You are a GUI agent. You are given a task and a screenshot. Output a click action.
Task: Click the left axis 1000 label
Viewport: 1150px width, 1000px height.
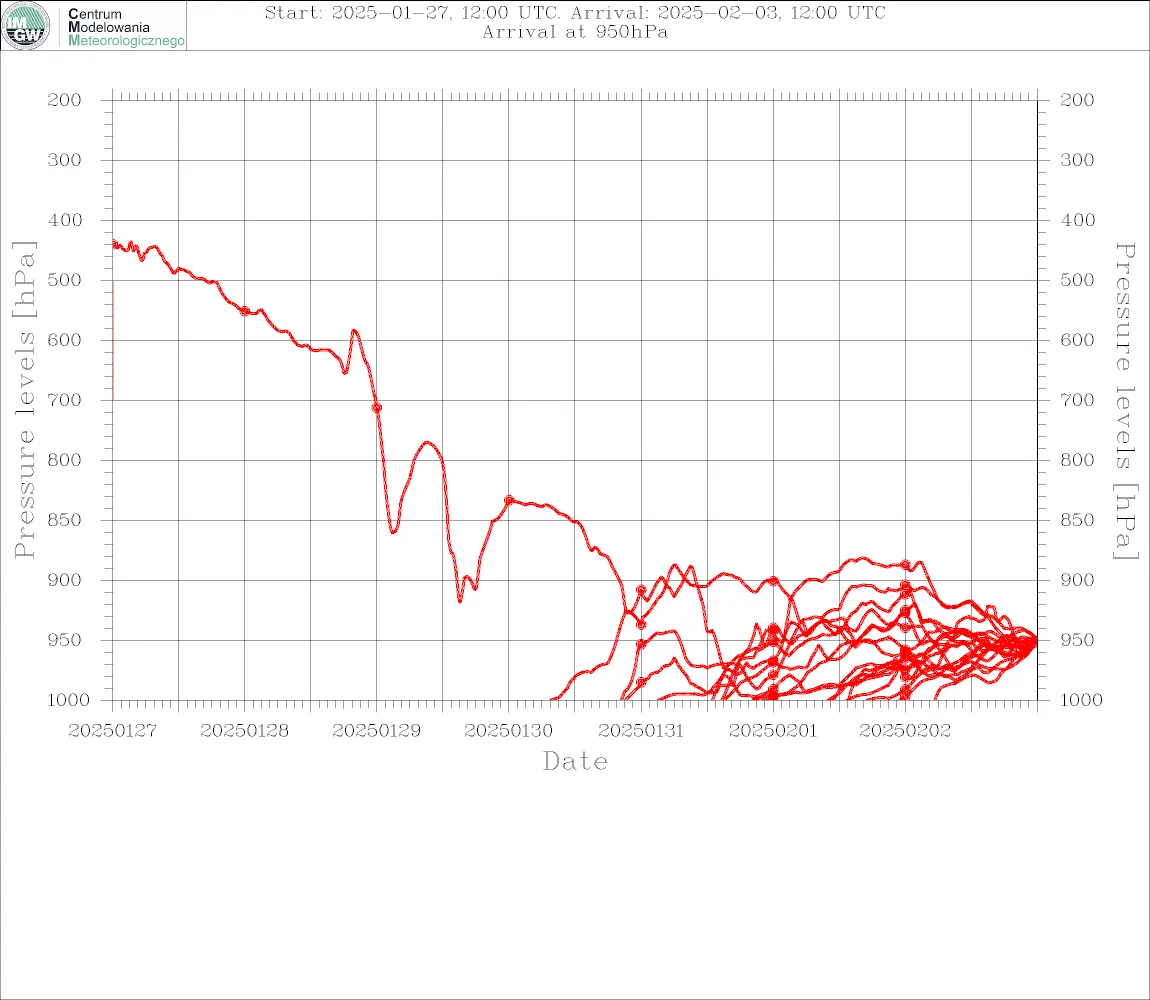pos(69,700)
